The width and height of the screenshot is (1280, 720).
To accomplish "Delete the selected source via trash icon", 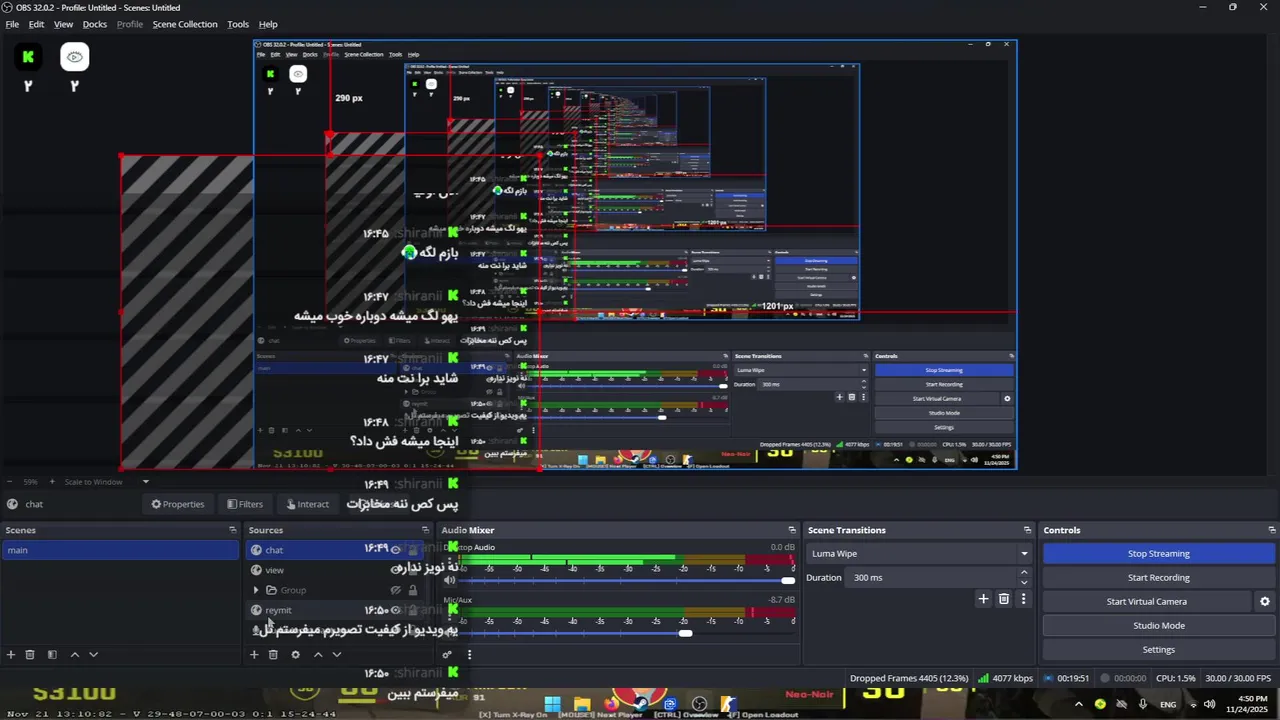I will click(x=273, y=654).
